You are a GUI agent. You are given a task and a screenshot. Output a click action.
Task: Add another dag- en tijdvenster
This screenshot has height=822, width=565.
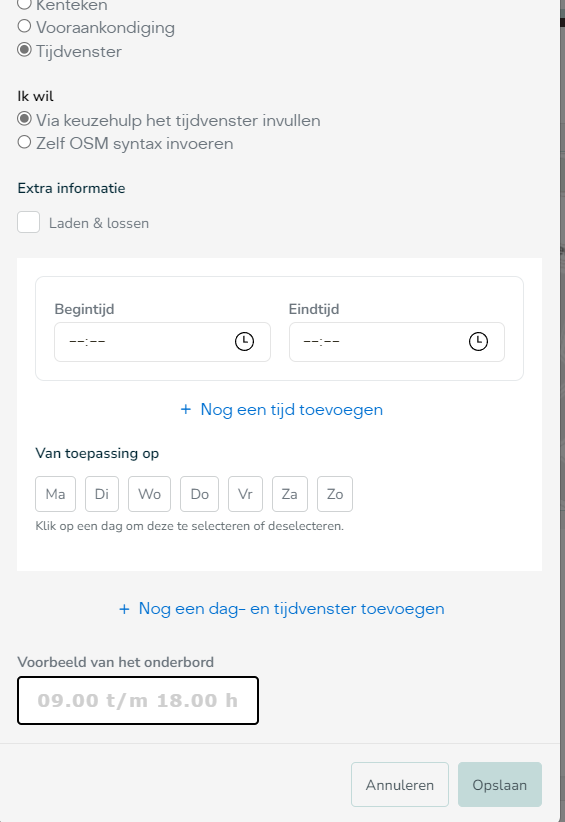(281, 609)
